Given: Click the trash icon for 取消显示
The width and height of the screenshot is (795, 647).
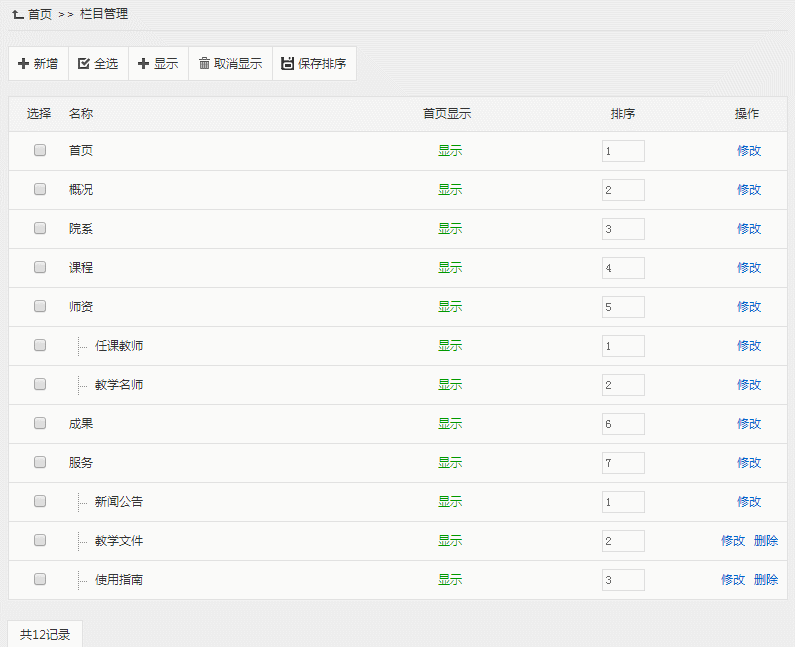Looking at the screenshot, I should point(204,64).
